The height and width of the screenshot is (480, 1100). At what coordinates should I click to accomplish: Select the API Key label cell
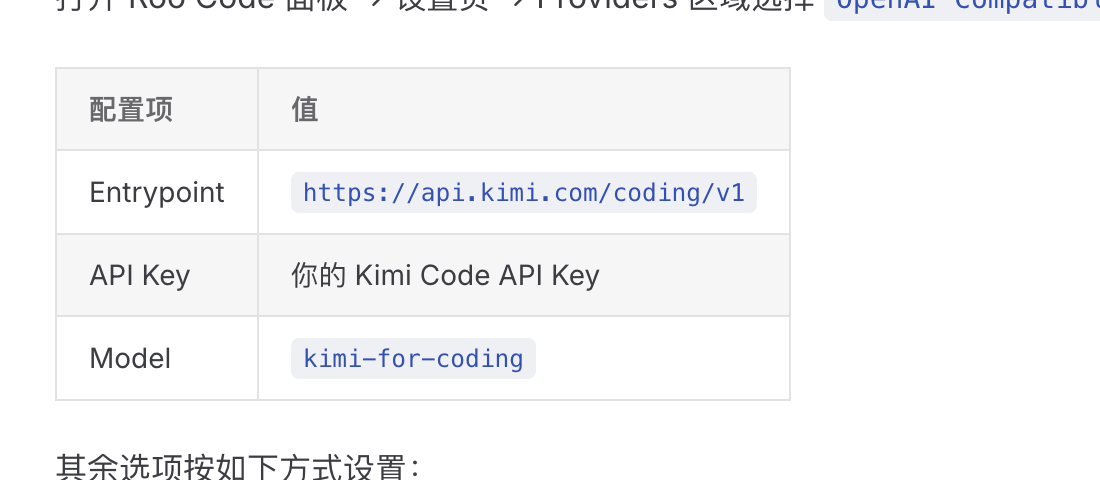click(x=157, y=275)
